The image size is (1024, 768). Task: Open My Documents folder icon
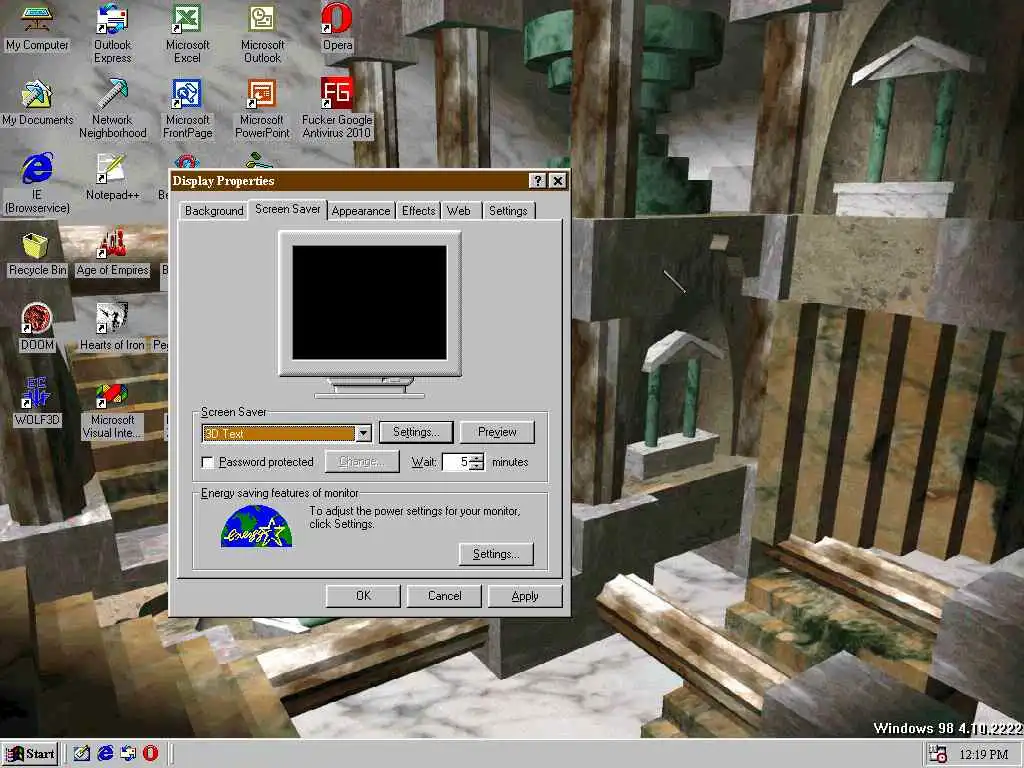pyautogui.click(x=37, y=103)
